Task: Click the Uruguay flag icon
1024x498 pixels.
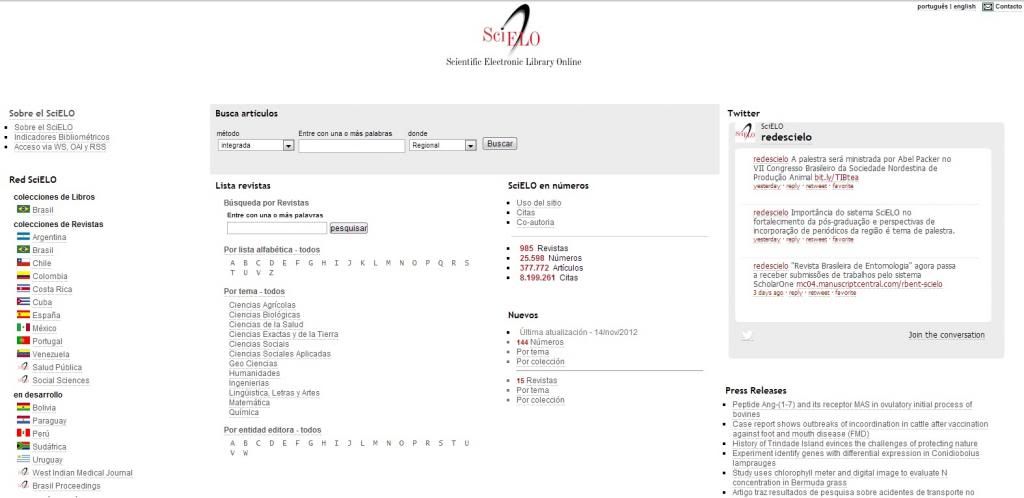Action: pos(24,459)
